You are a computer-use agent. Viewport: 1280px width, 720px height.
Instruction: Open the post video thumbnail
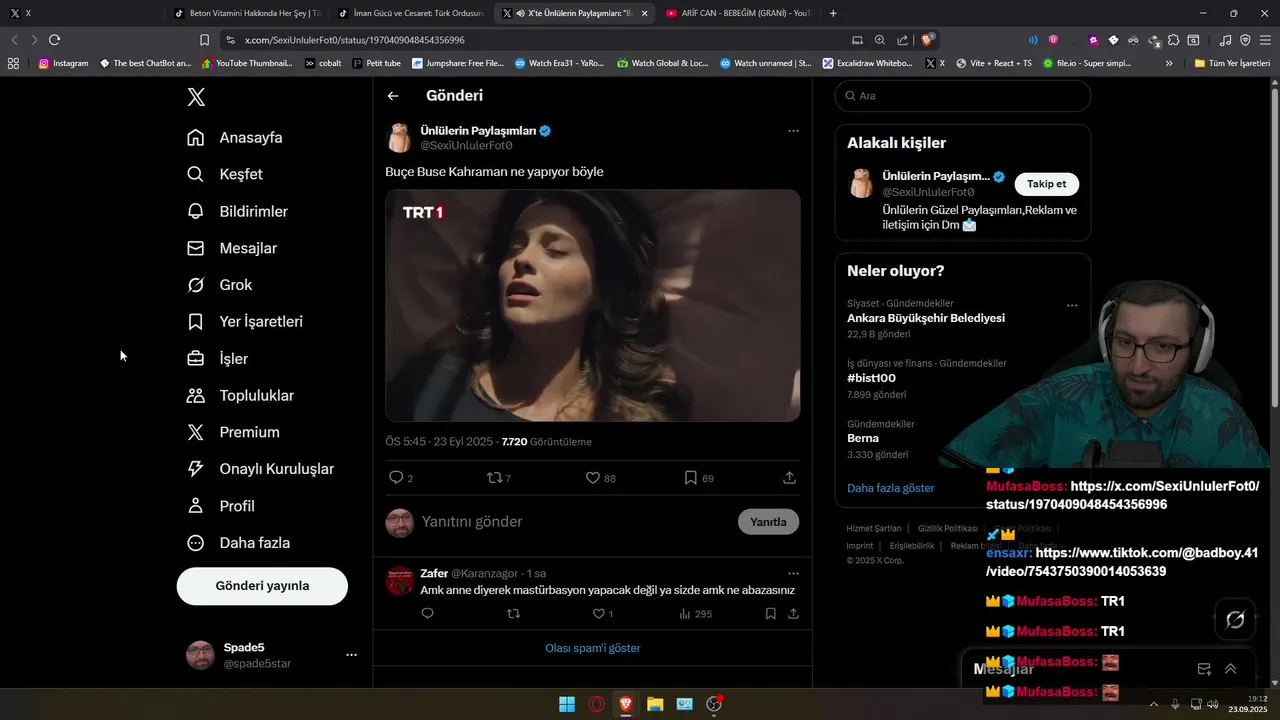tap(593, 306)
